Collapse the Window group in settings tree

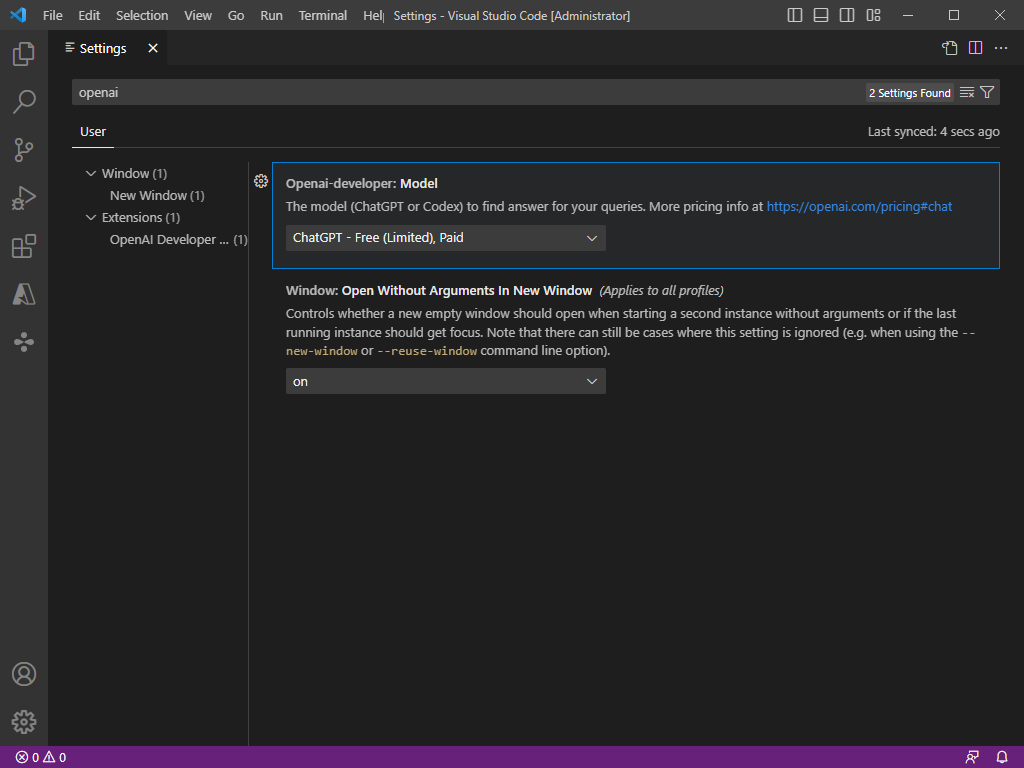91,173
